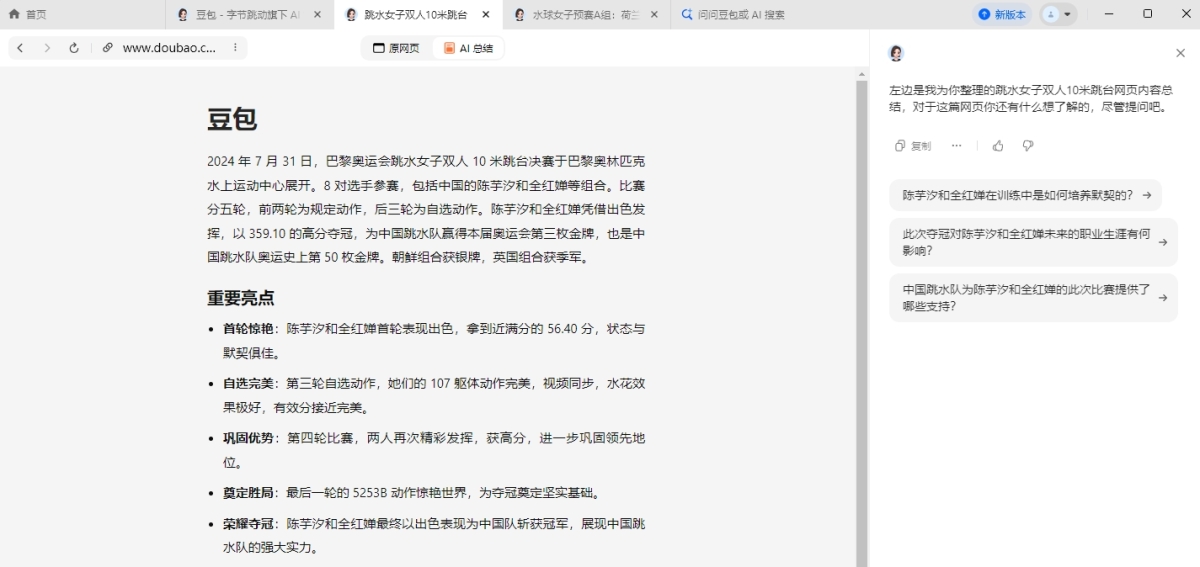Dislike the reply with thumbs-down icon

1028,145
